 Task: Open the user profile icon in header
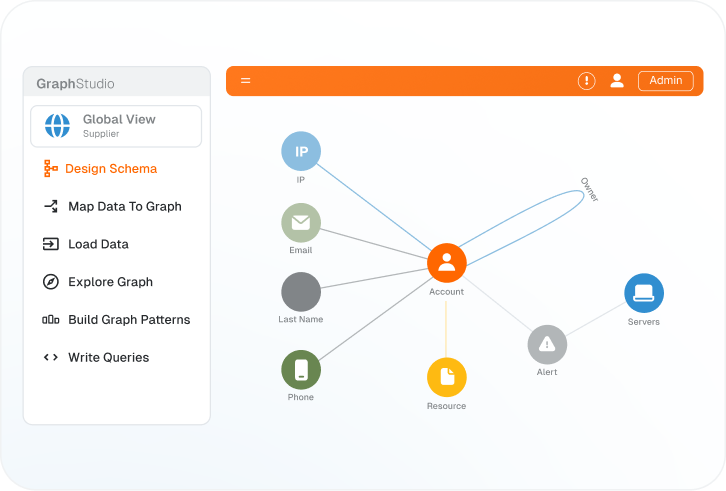(x=617, y=81)
